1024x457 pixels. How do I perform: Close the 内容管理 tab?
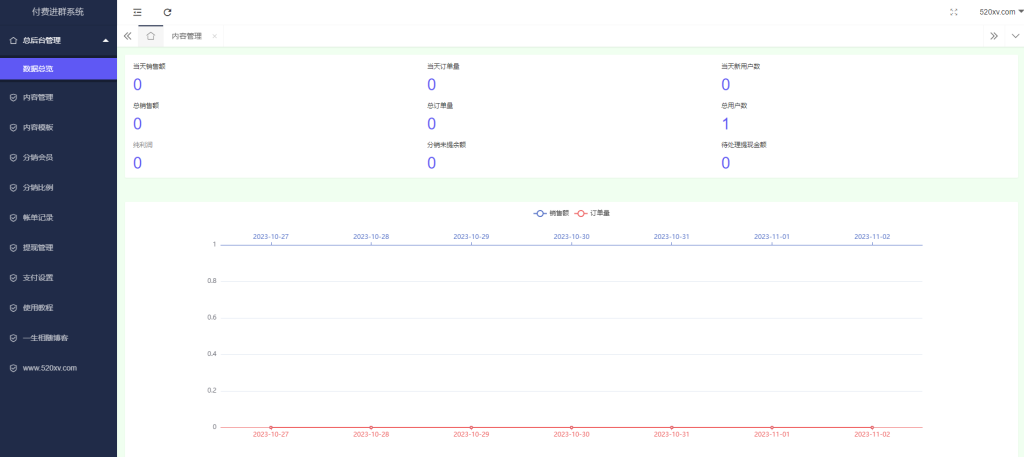coord(214,36)
